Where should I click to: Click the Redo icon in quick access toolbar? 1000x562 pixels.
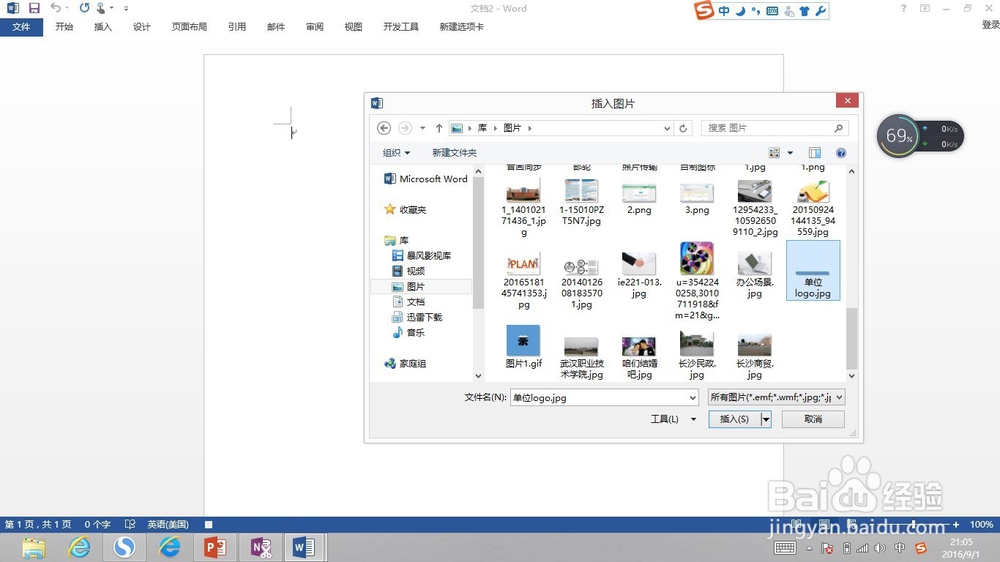click(84, 8)
